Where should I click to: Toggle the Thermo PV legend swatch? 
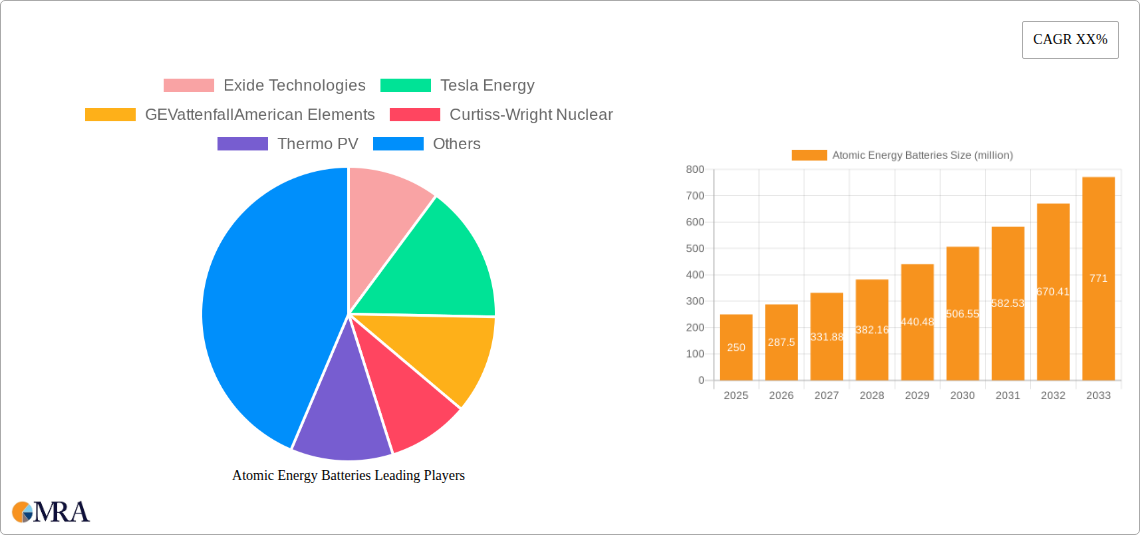tap(243, 144)
